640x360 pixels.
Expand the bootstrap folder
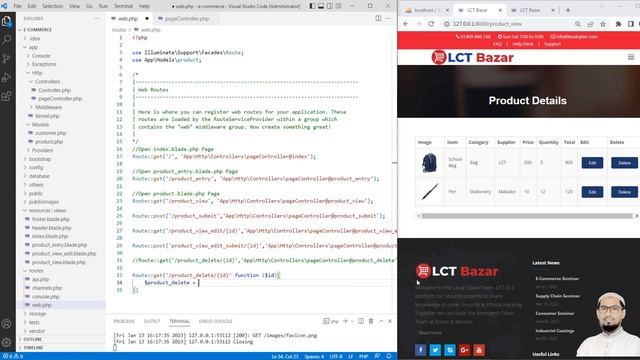pyautogui.click(x=40, y=159)
